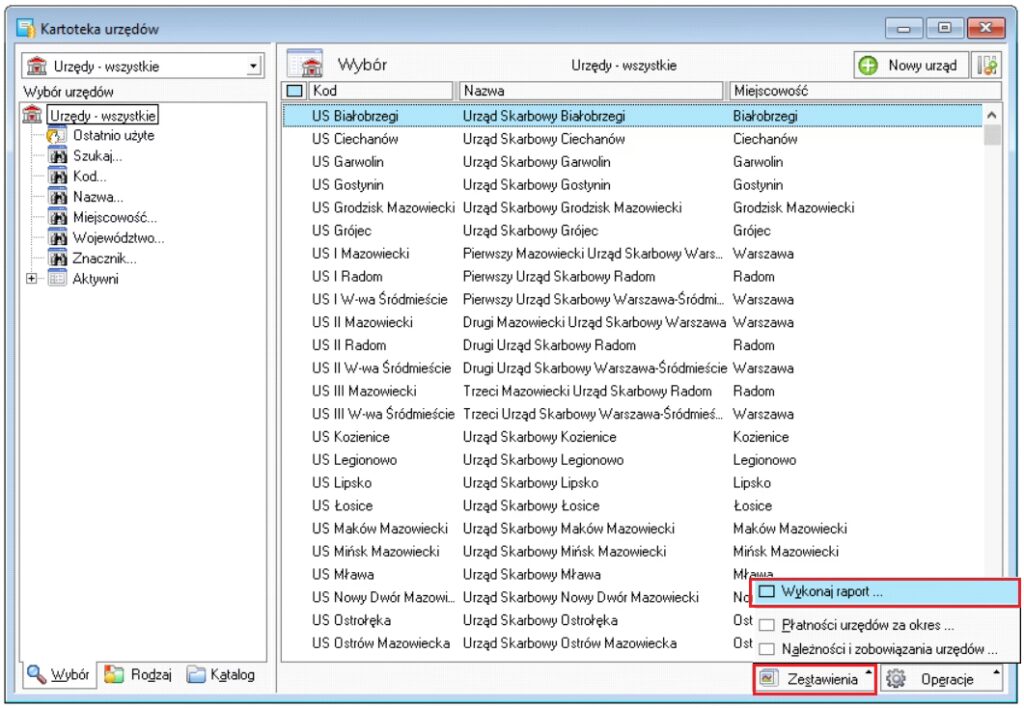Viewport: 1024px width, 708px height.
Task: Click the building icon of Urzędy - wszystkie tree root
Action: click(33, 115)
